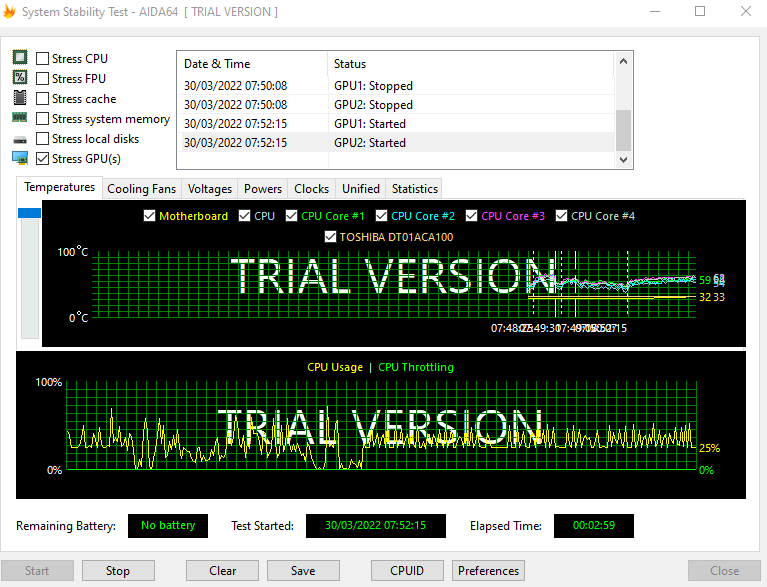Toggle the CPU Core #3 graph checkbox
767x587 pixels.
point(472,216)
